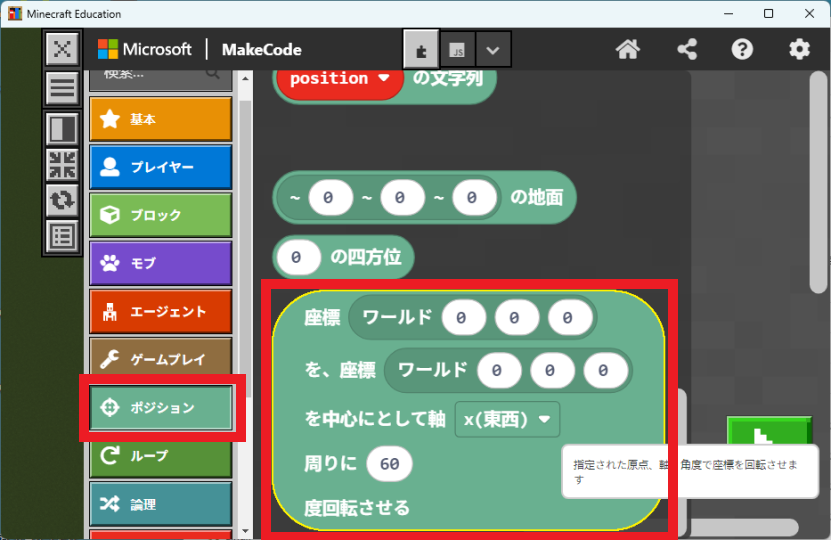Image resolution: width=831 pixels, height=540 pixels.
Task: Maximize the Minecraft Education window
Action: tap(768, 14)
